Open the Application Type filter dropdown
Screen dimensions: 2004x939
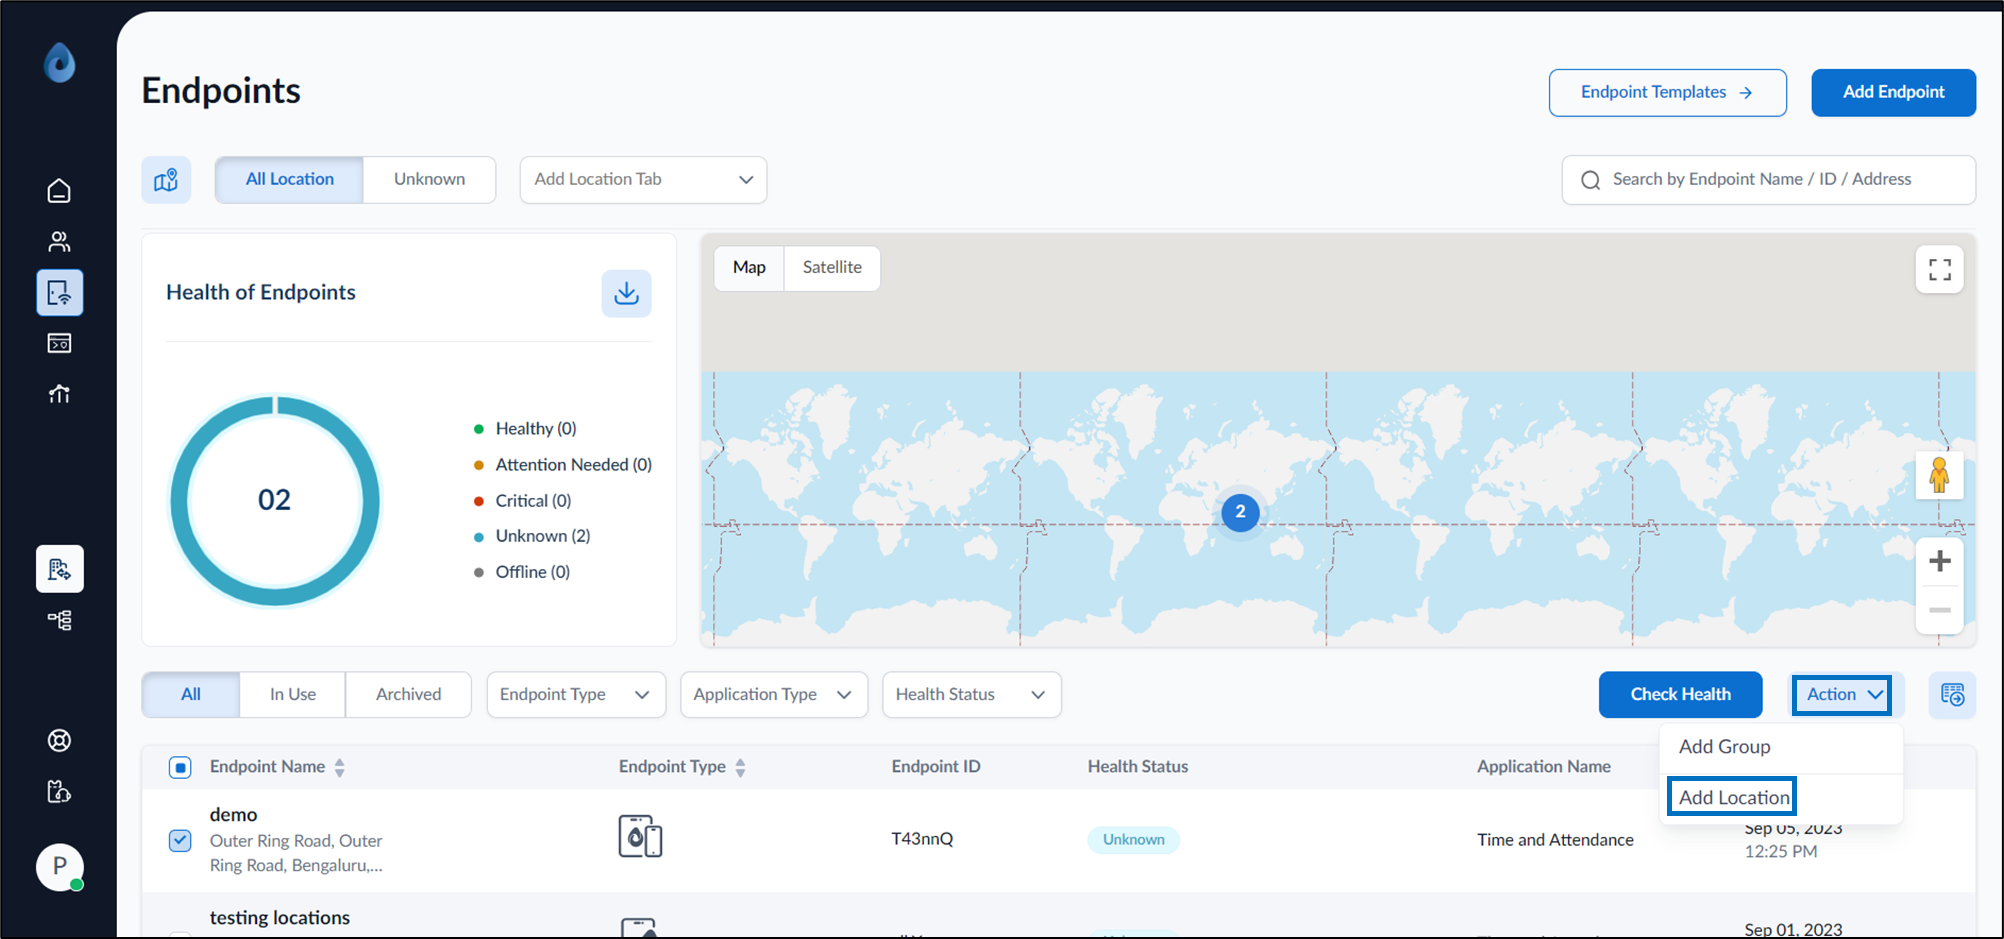click(774, 695)
